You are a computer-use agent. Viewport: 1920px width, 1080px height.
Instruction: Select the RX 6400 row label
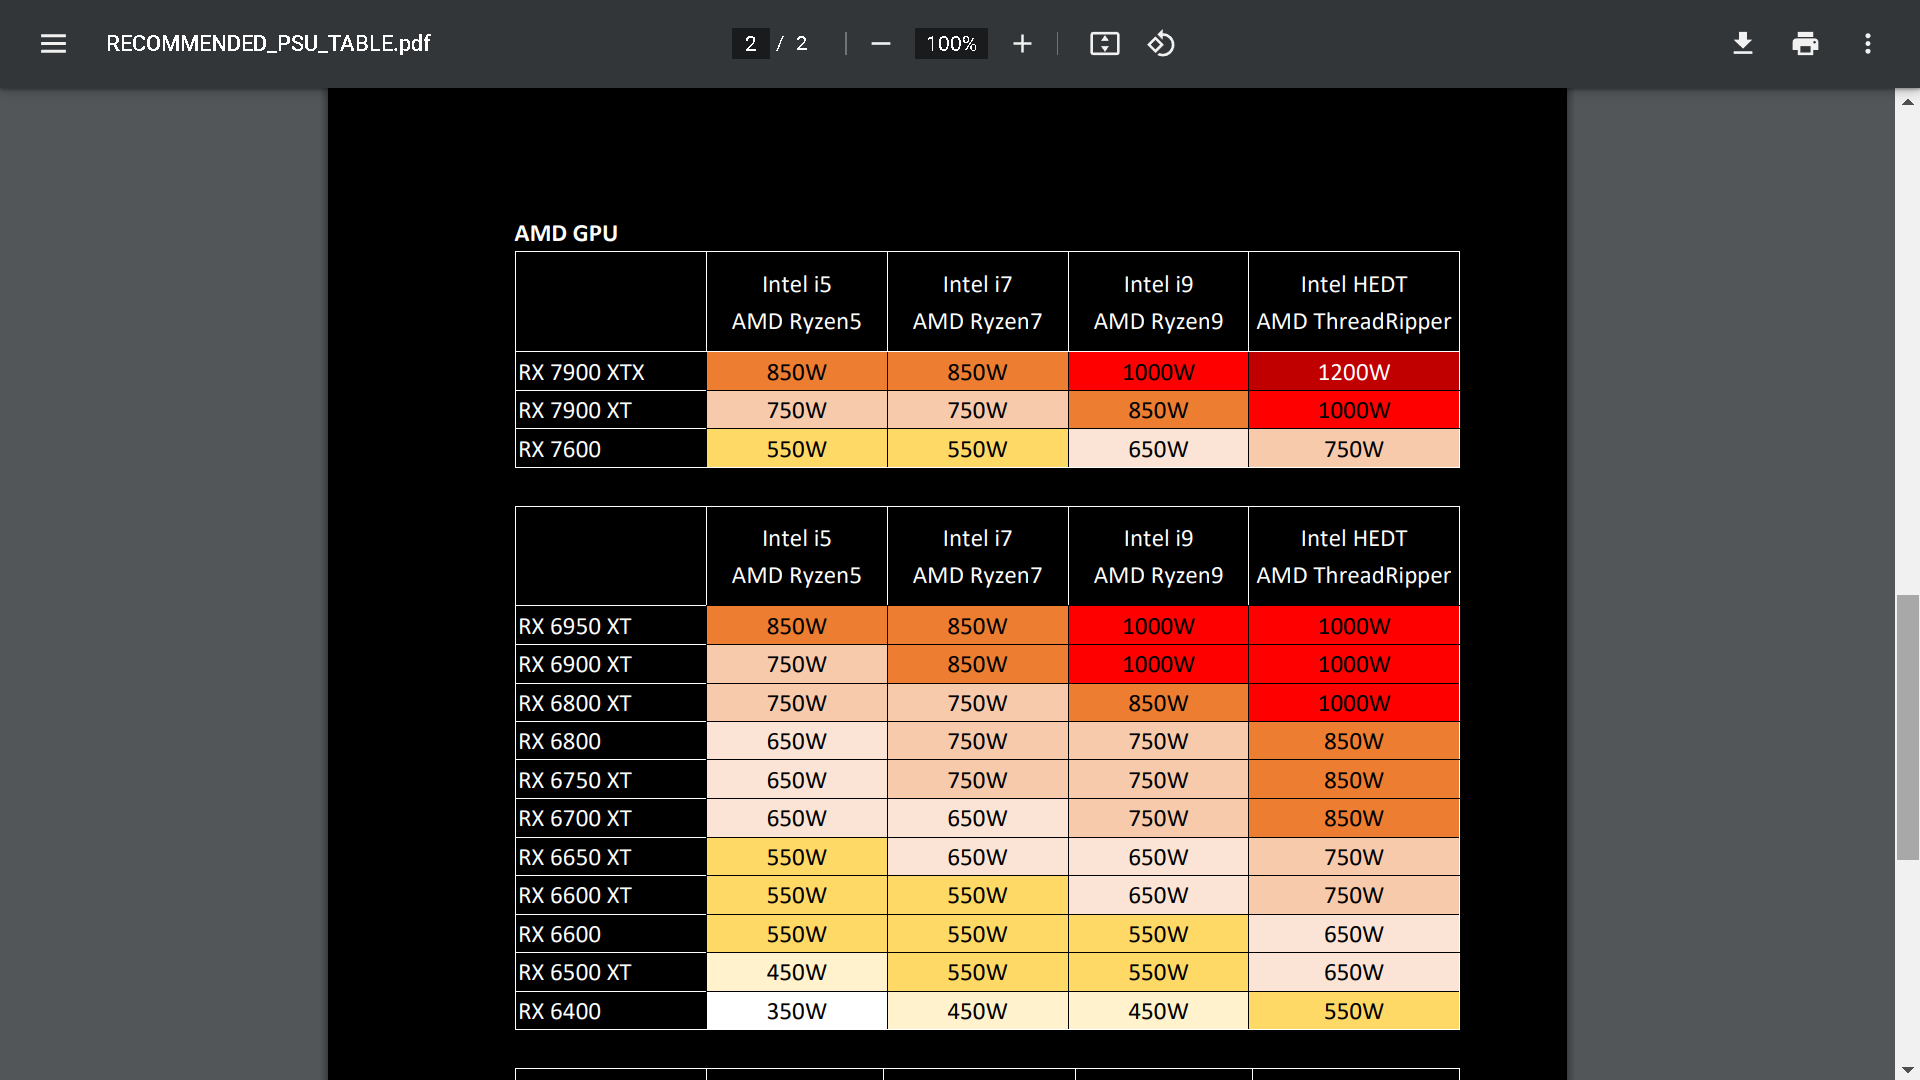click(611, 1011)
